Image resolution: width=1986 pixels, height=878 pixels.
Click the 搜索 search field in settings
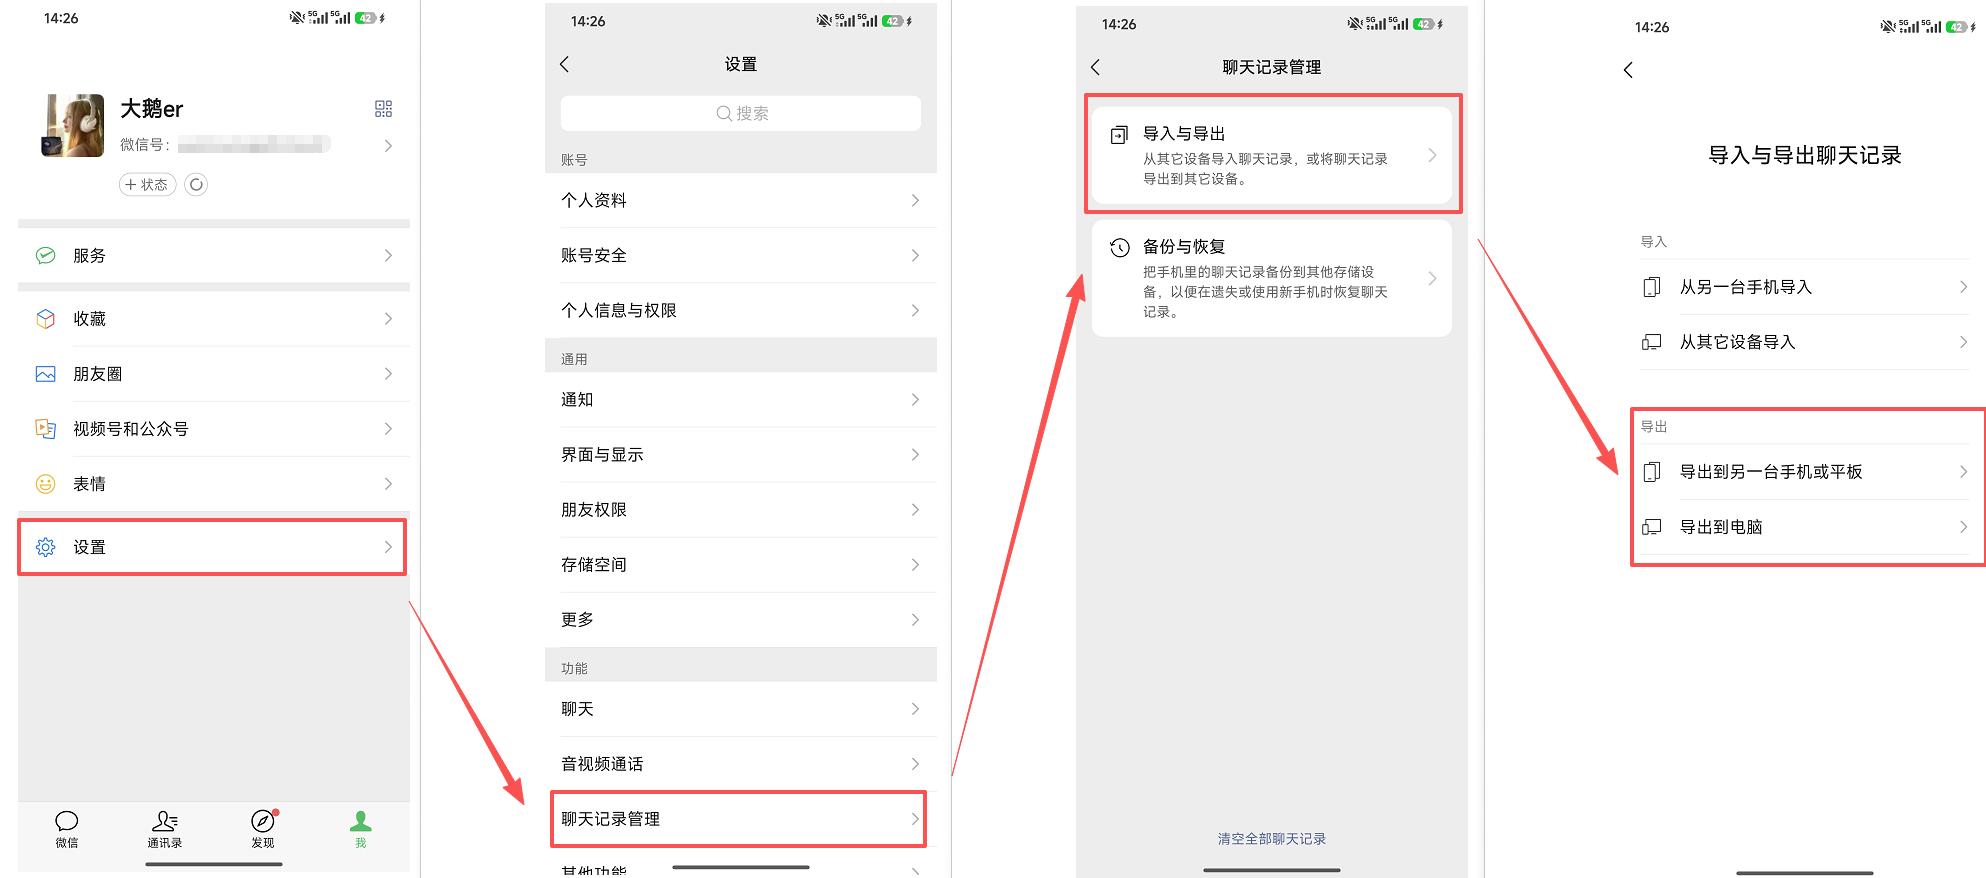coord(741,113)
